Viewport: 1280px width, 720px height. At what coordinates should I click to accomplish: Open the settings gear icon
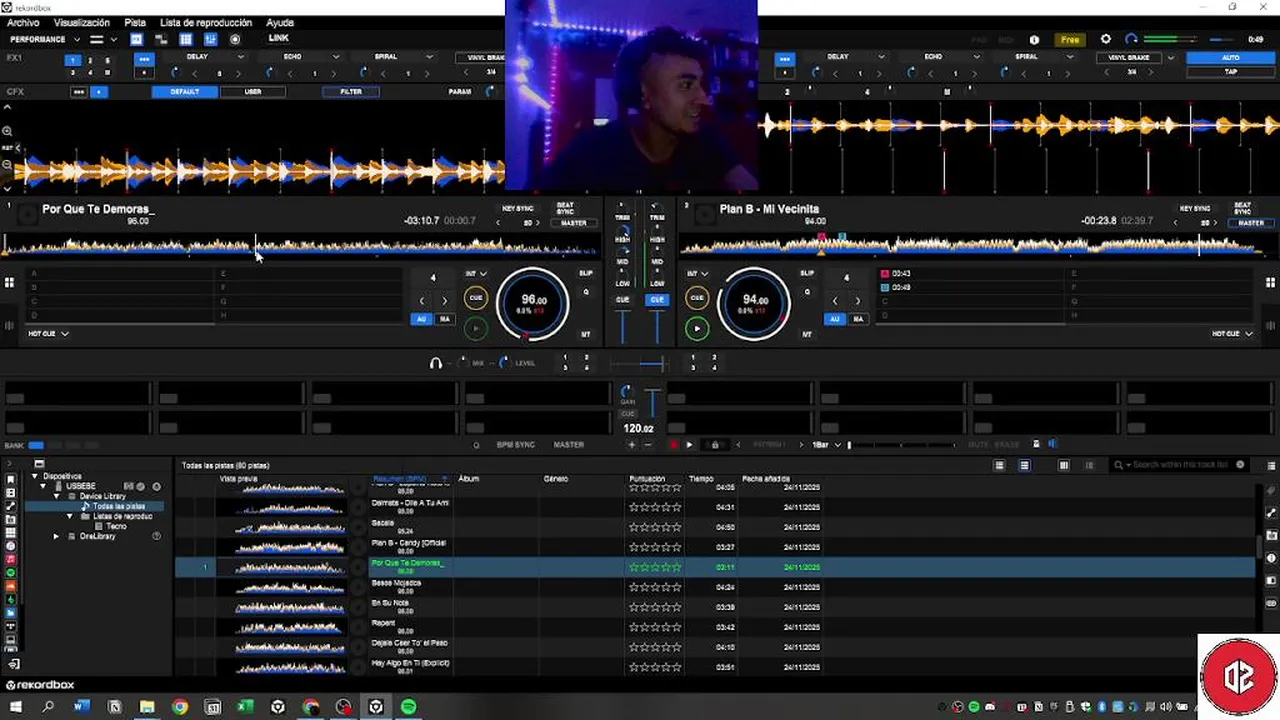click(x=1105, y=39)
